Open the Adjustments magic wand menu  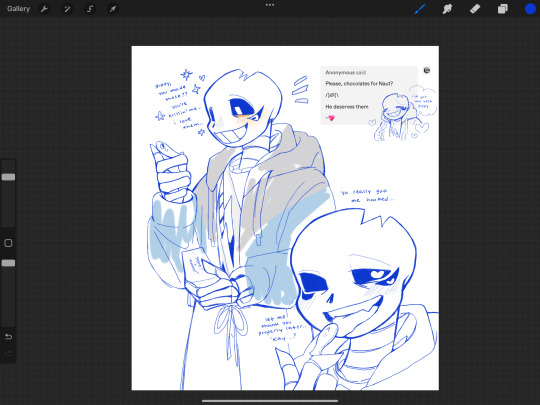67,9
